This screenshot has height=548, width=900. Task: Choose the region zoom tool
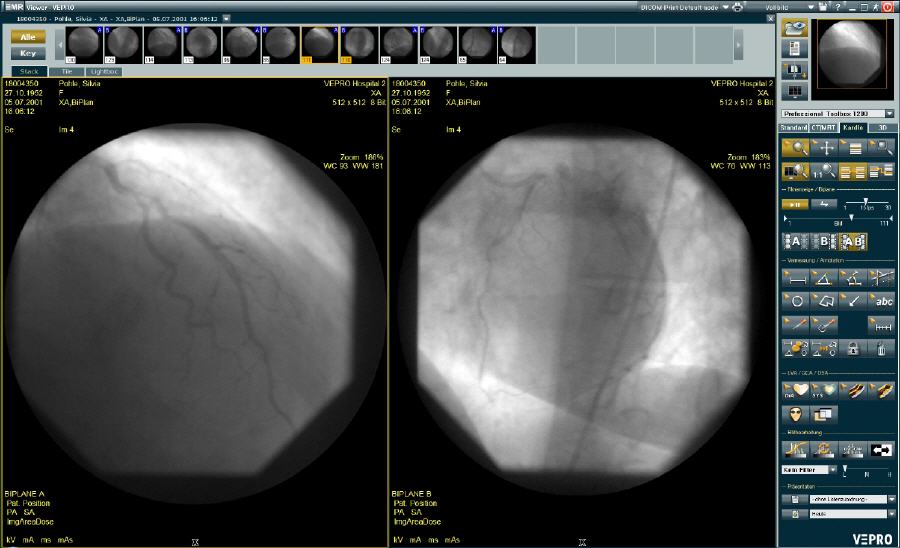882,148
